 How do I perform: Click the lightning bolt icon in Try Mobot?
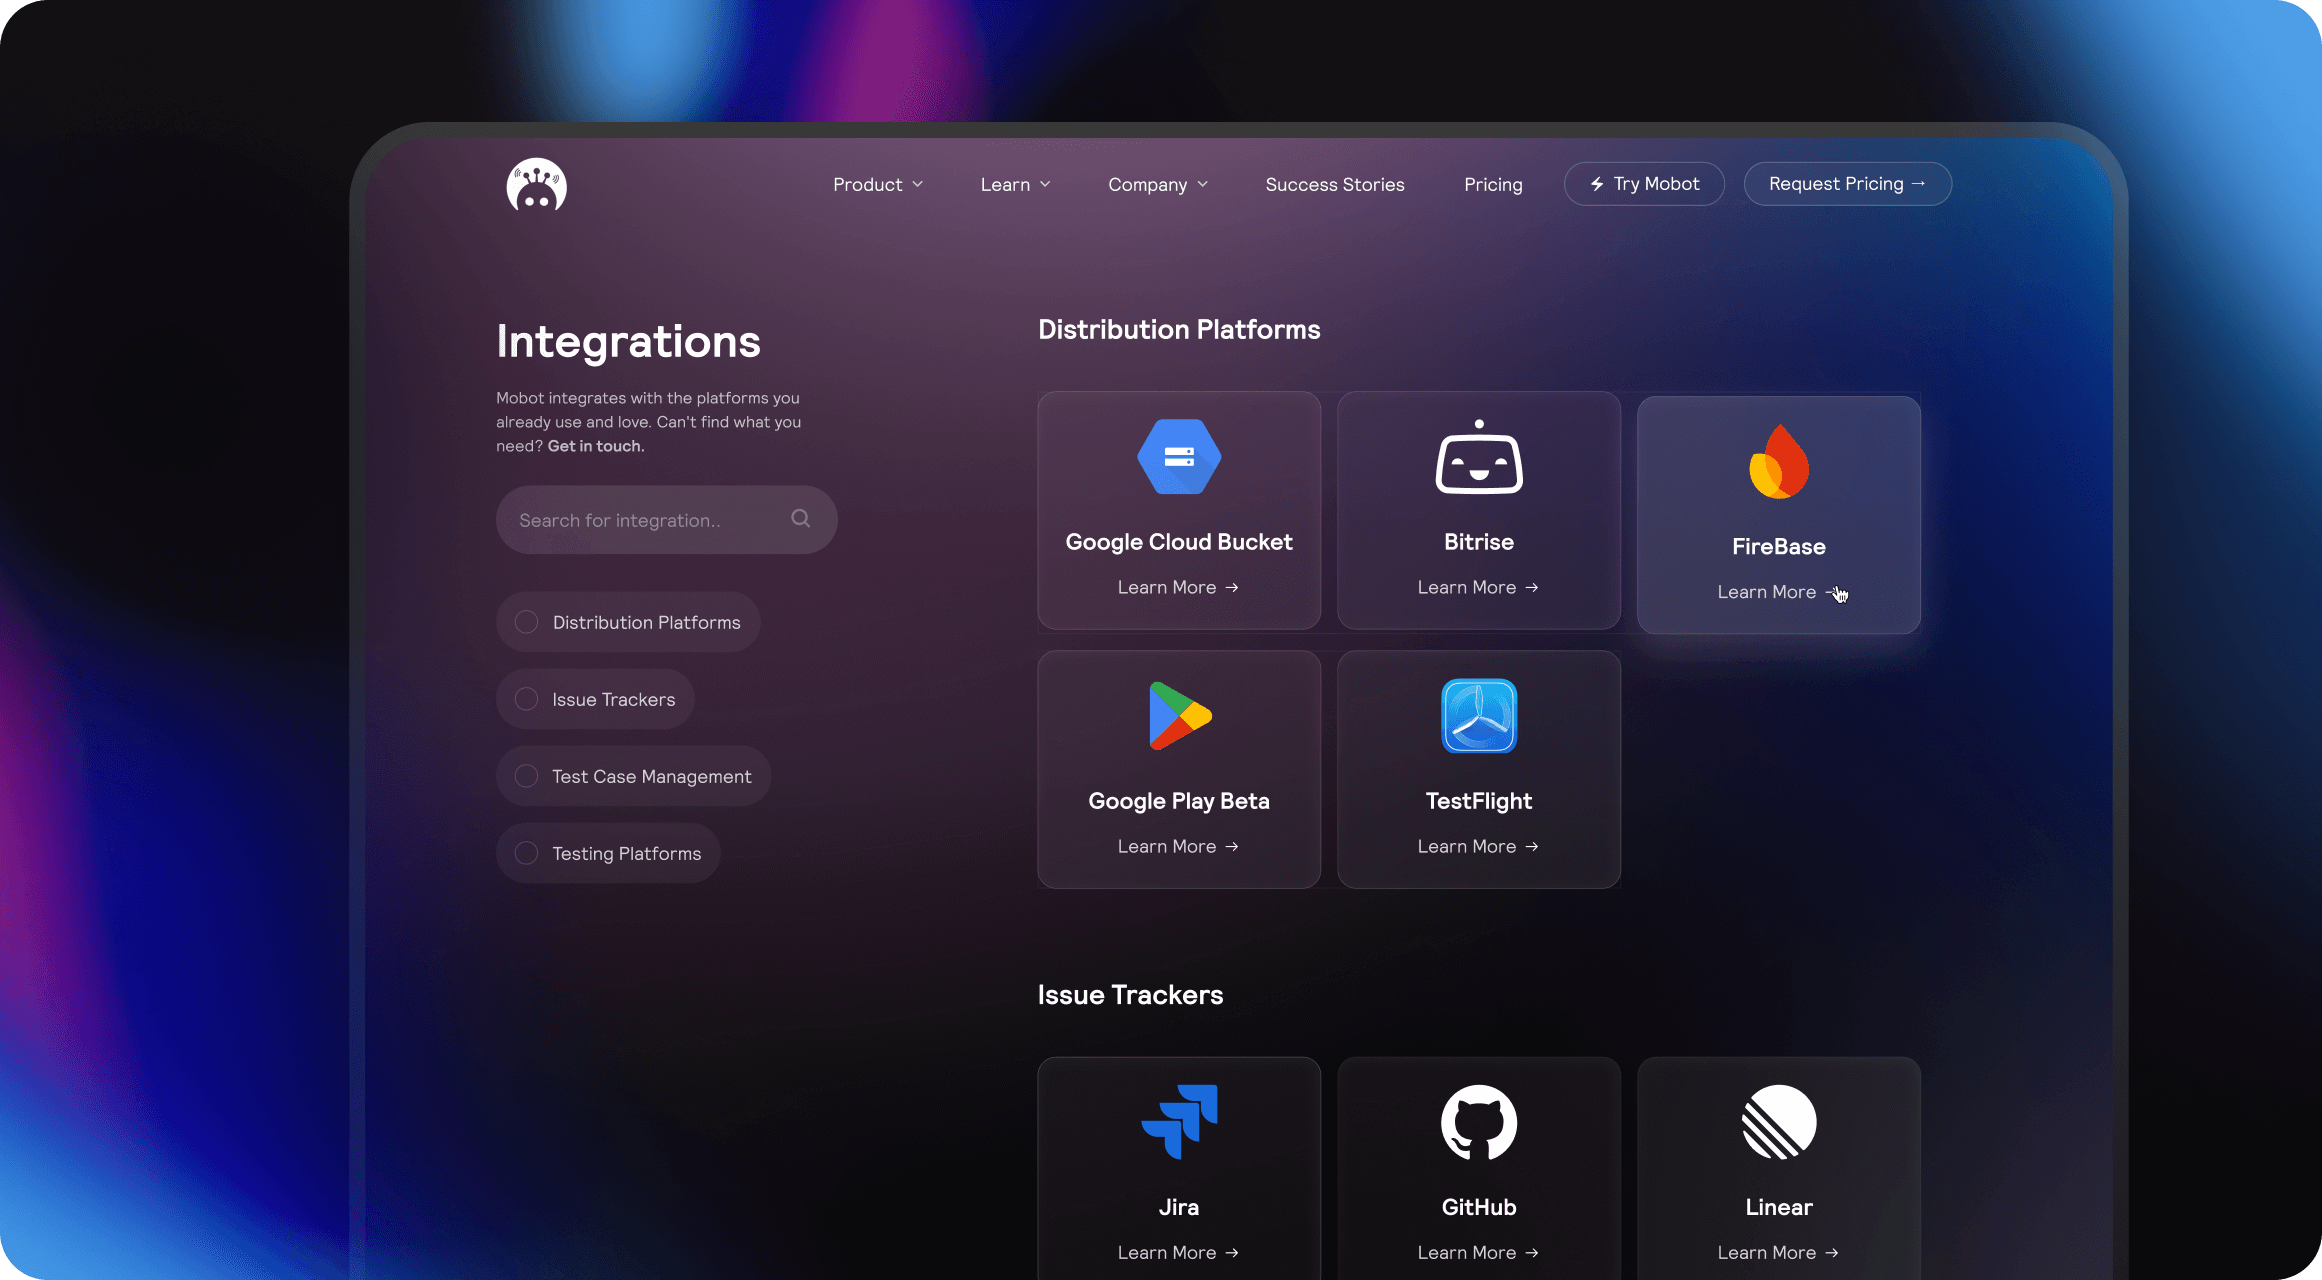pyautogui.click(x=1597, y=184)
